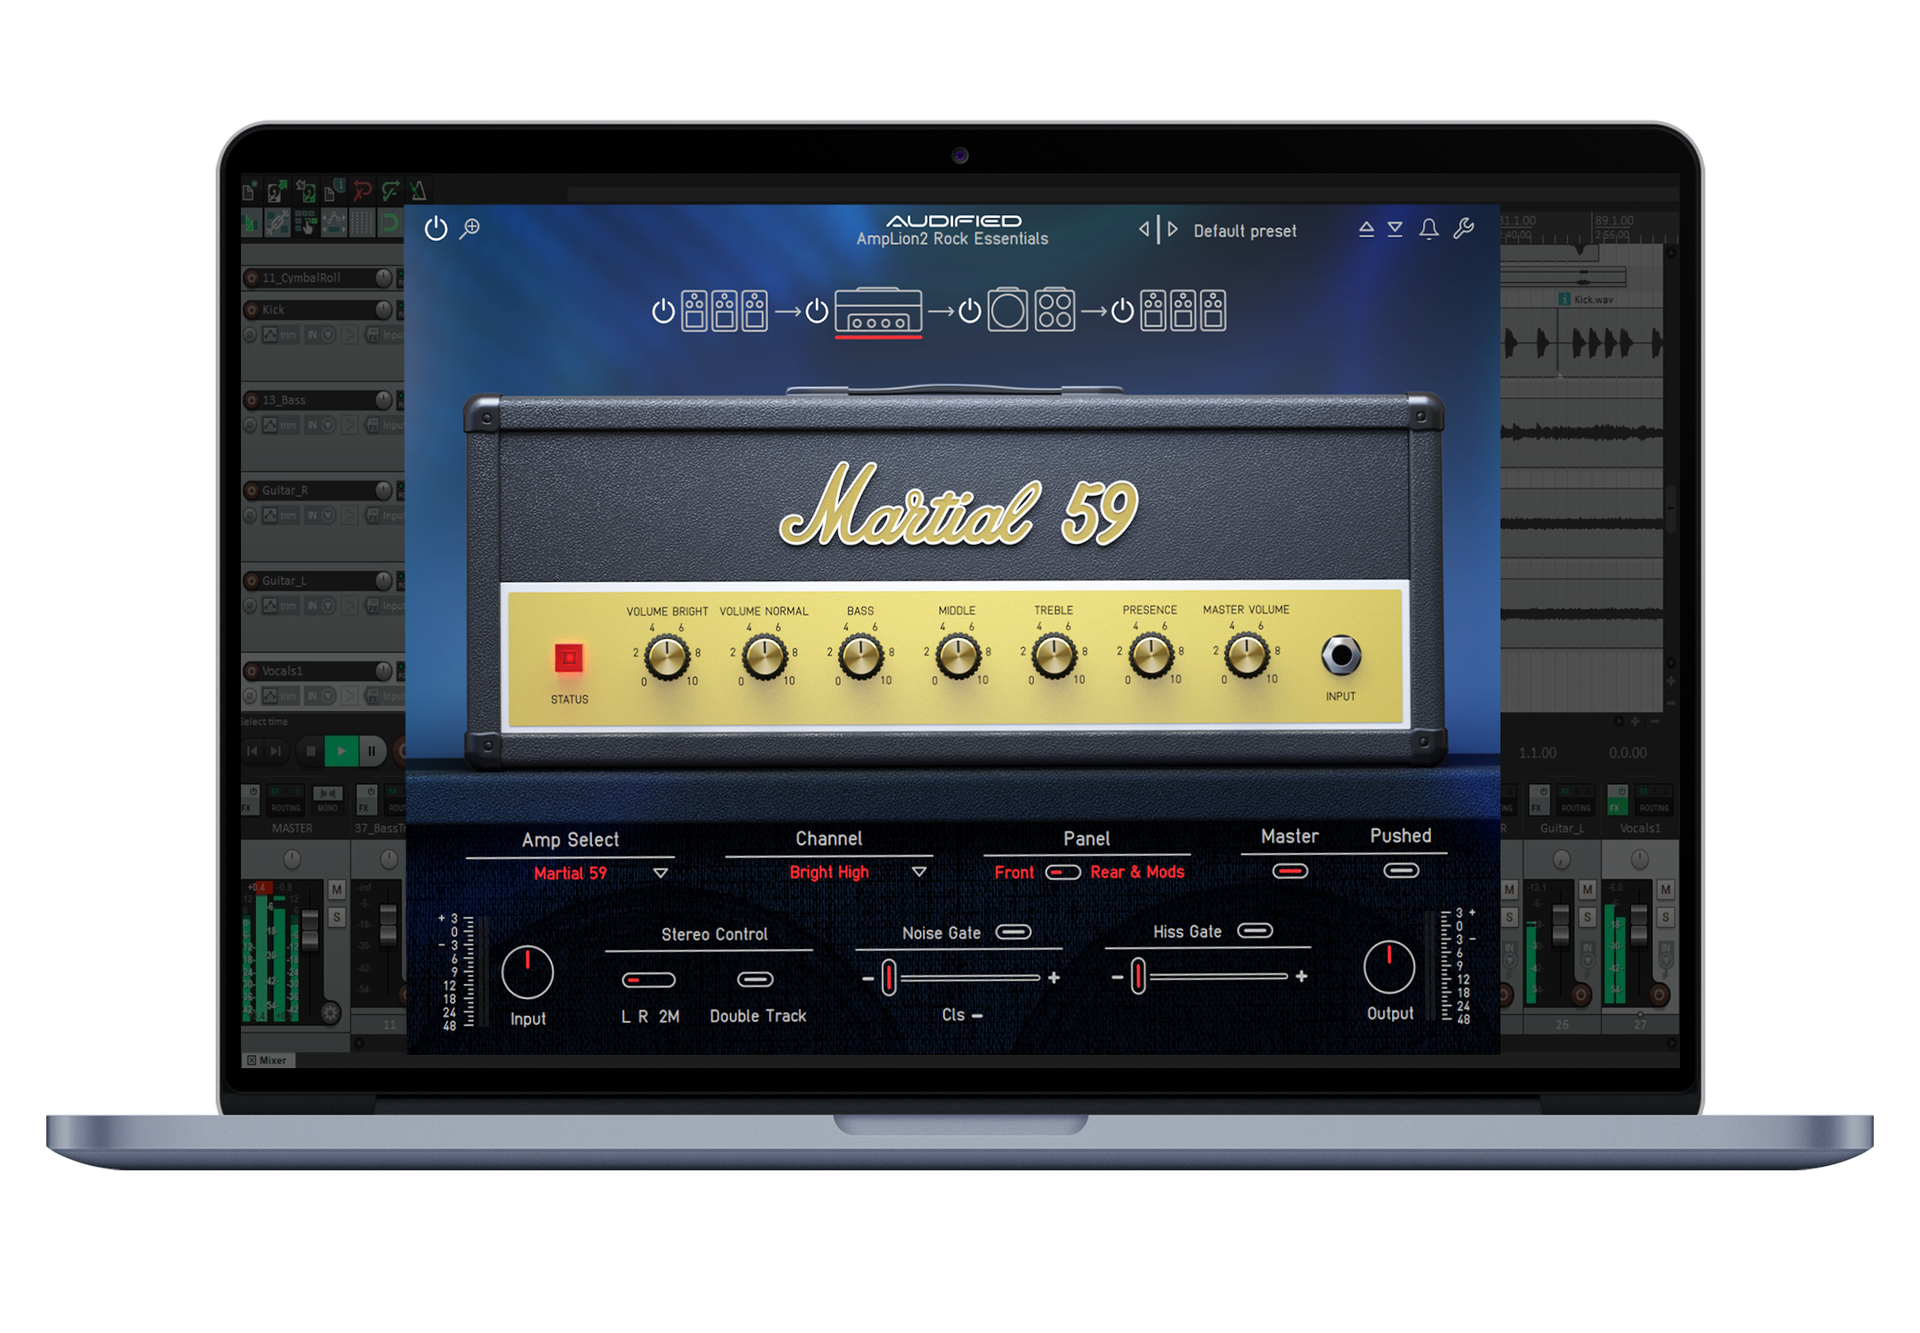
Task: Click the Input level knob
Action: click(527, 972)
